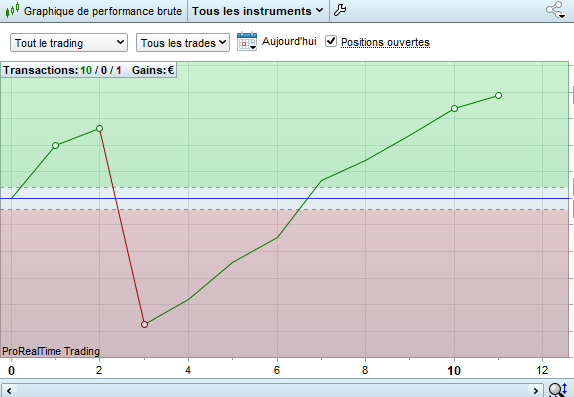The image size is (574, 397).
Task: Click the last green point at trade 11
Action: [x=498, y=96]
